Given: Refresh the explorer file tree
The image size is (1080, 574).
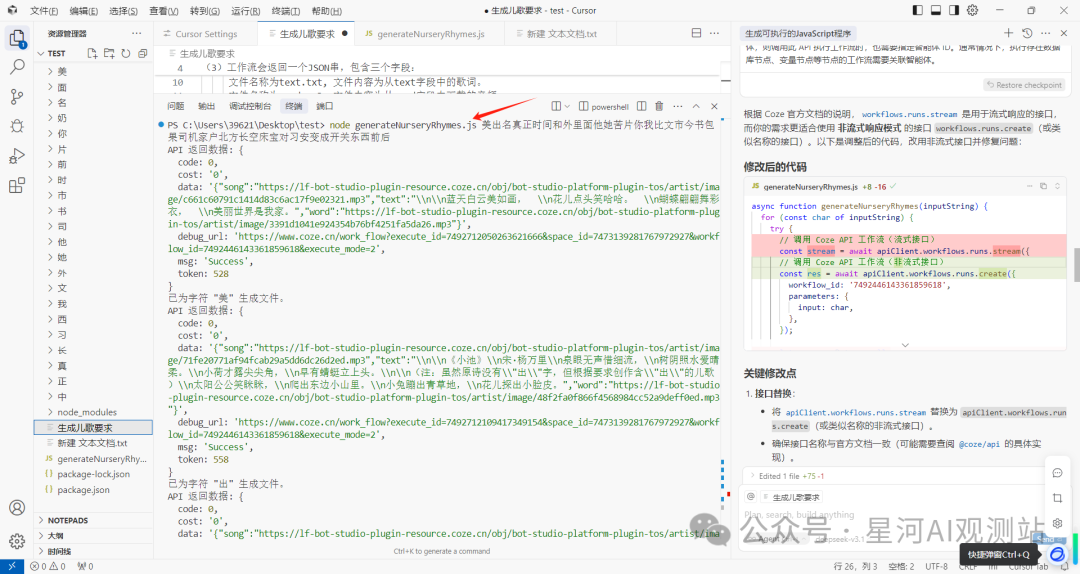Looking at the screenshot, I should click(x=125, y=53).
